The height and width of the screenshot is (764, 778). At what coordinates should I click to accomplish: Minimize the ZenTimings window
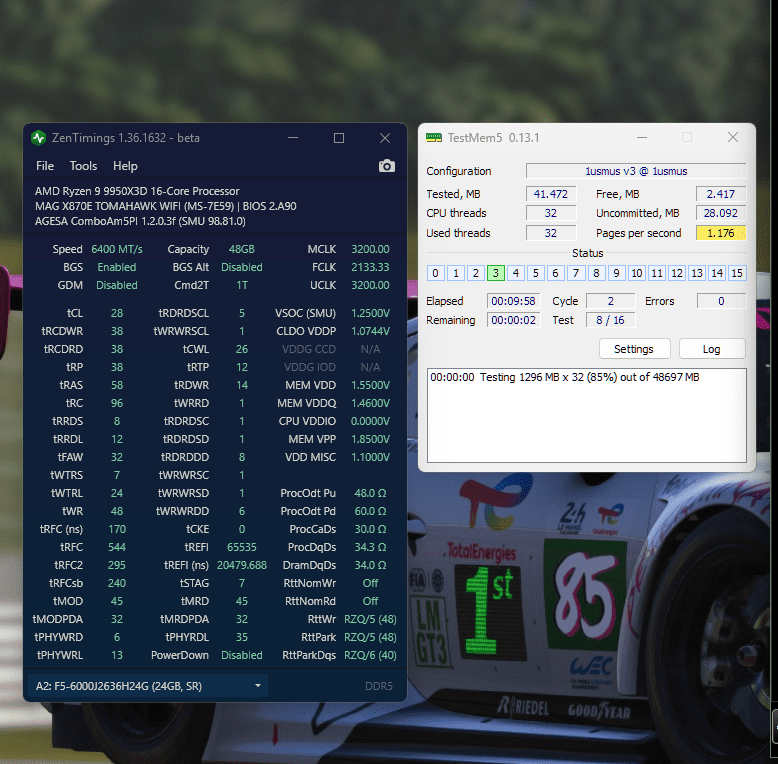point(293,138)
